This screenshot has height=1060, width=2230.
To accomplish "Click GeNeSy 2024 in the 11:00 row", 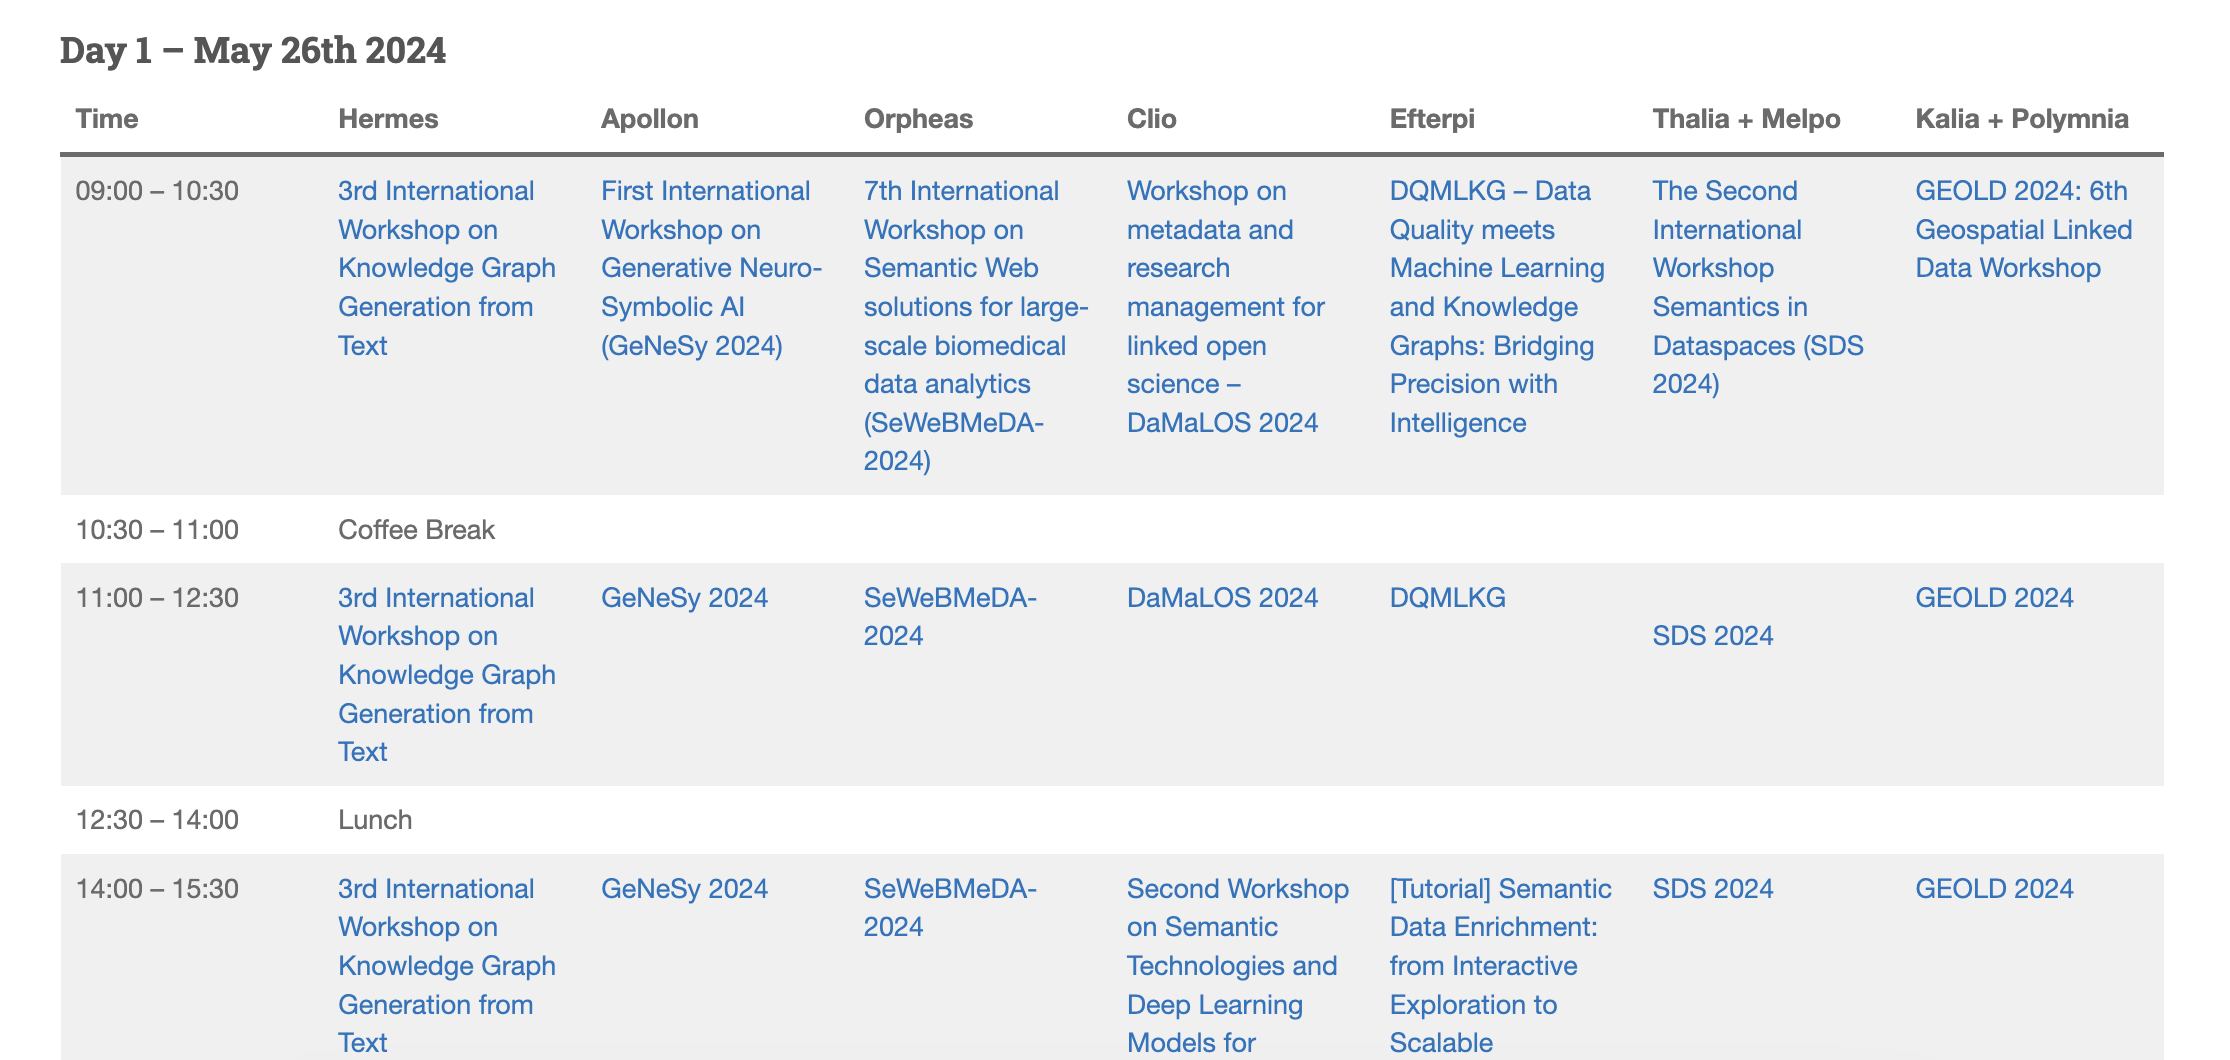I will [684, 598].
